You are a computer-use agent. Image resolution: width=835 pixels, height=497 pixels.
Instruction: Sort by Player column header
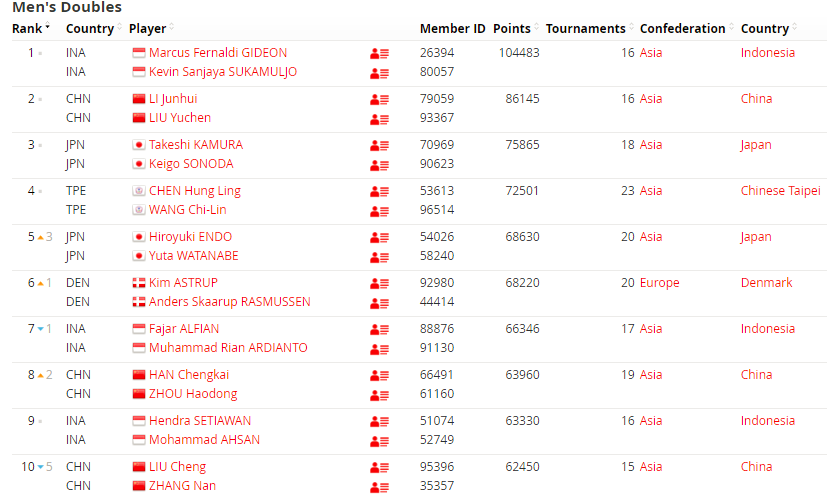pyautogui.click(x=150, y=28)
